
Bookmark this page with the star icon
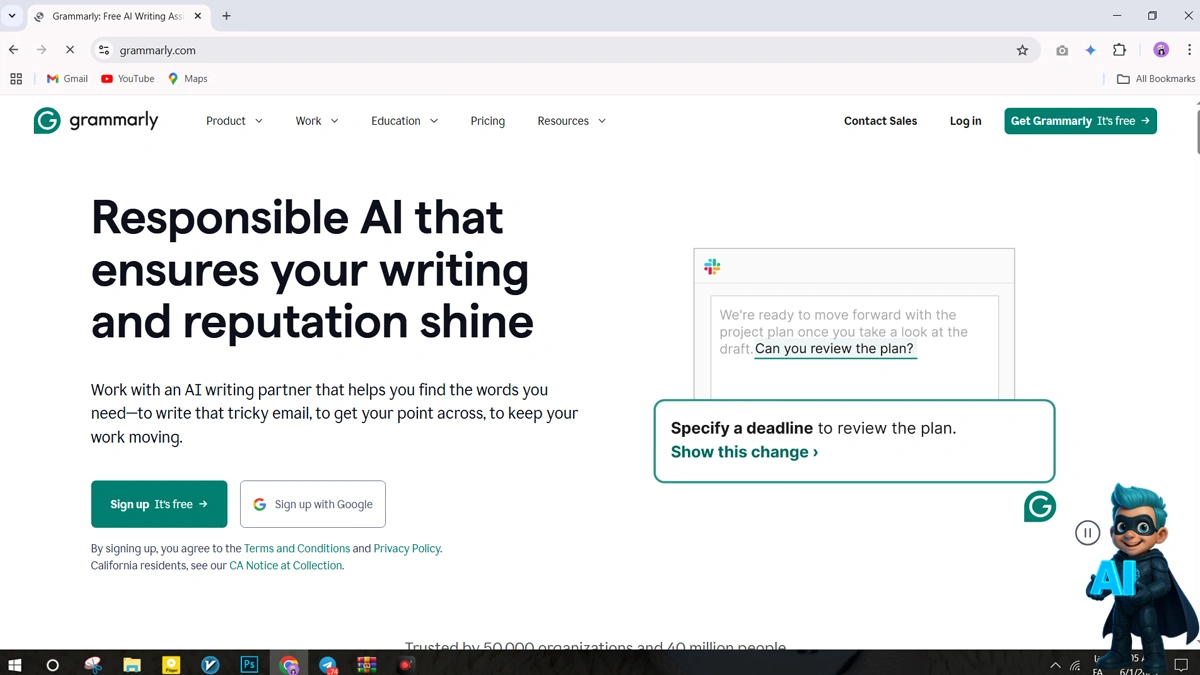coord(1022,50)
